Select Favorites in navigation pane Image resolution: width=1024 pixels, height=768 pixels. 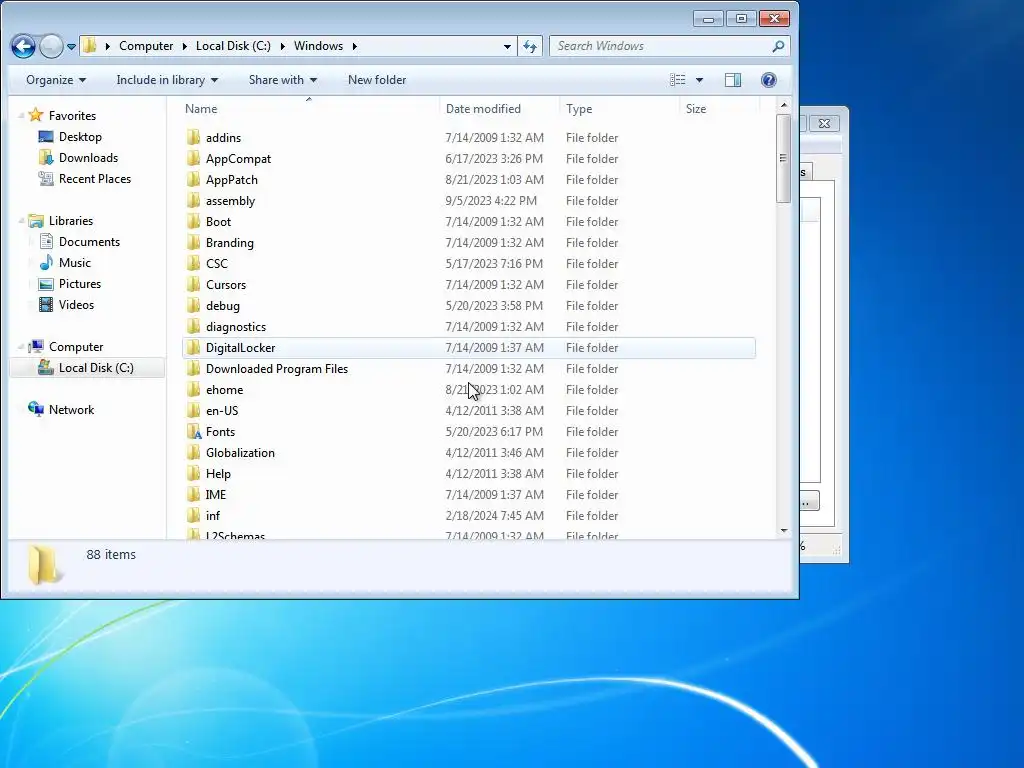(72, 116)
